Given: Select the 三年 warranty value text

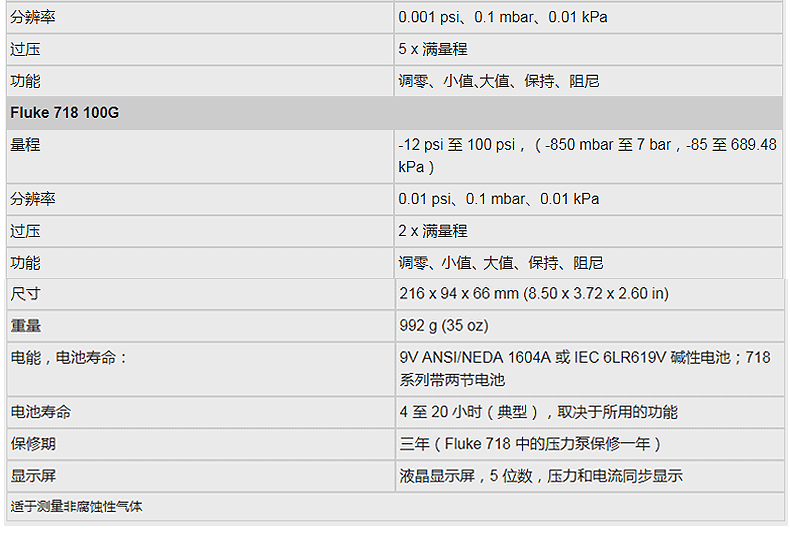Looking at the screenshot, I should click(529, 444).
